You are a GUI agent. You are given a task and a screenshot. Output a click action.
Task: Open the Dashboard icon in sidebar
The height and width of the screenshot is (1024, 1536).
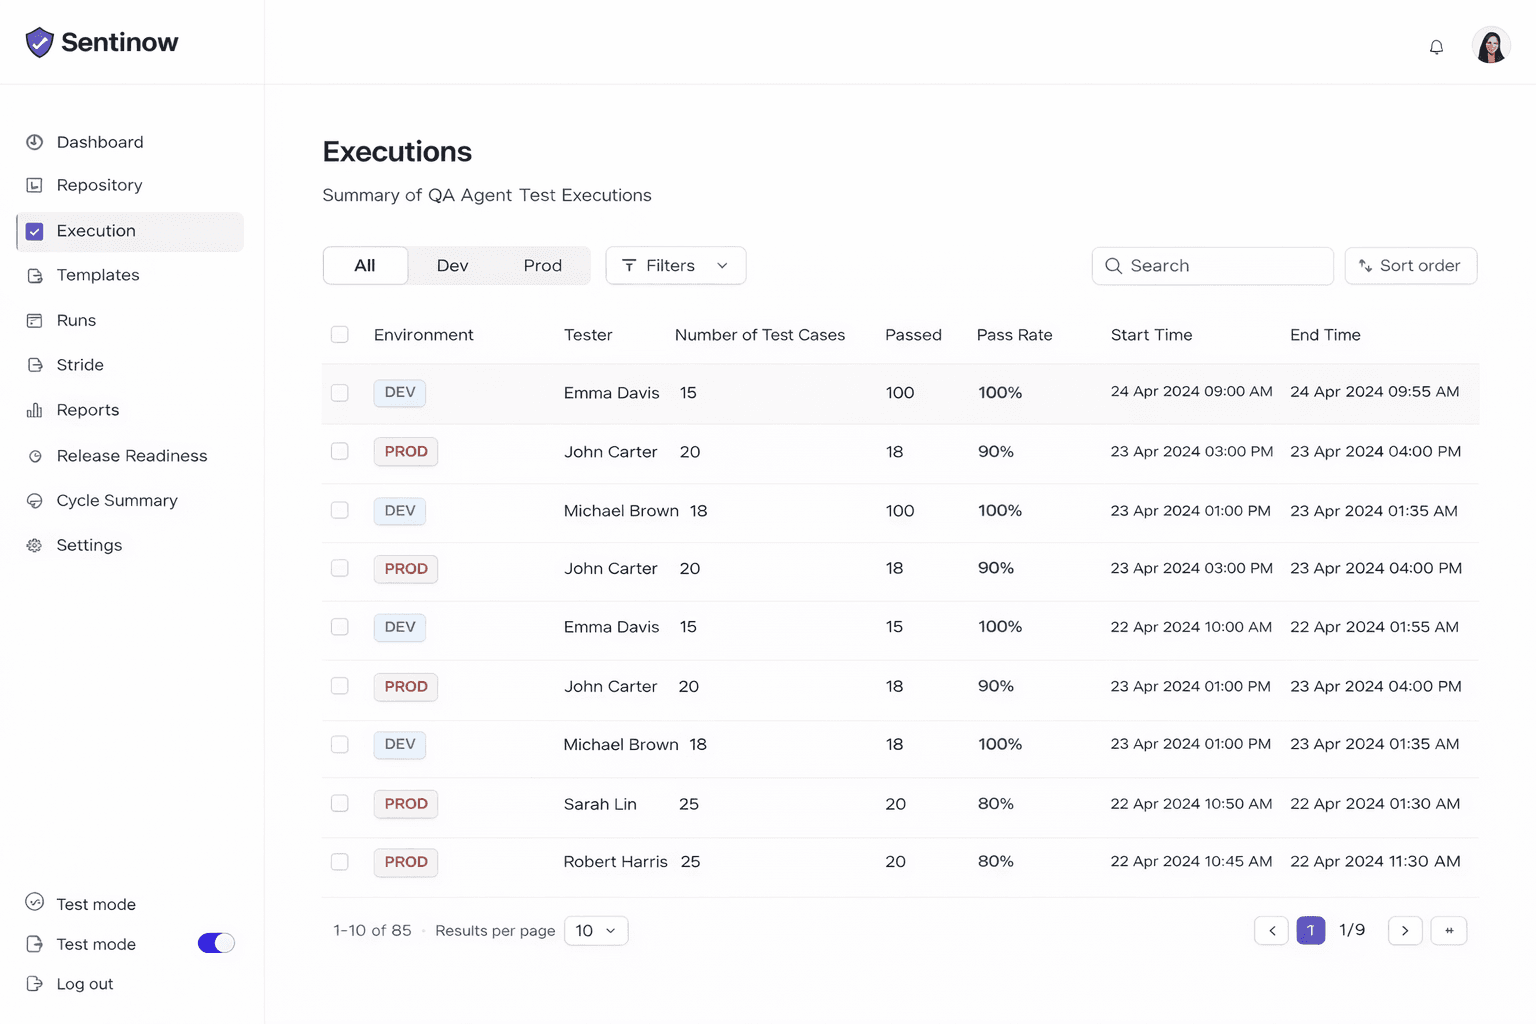[35, 142]
